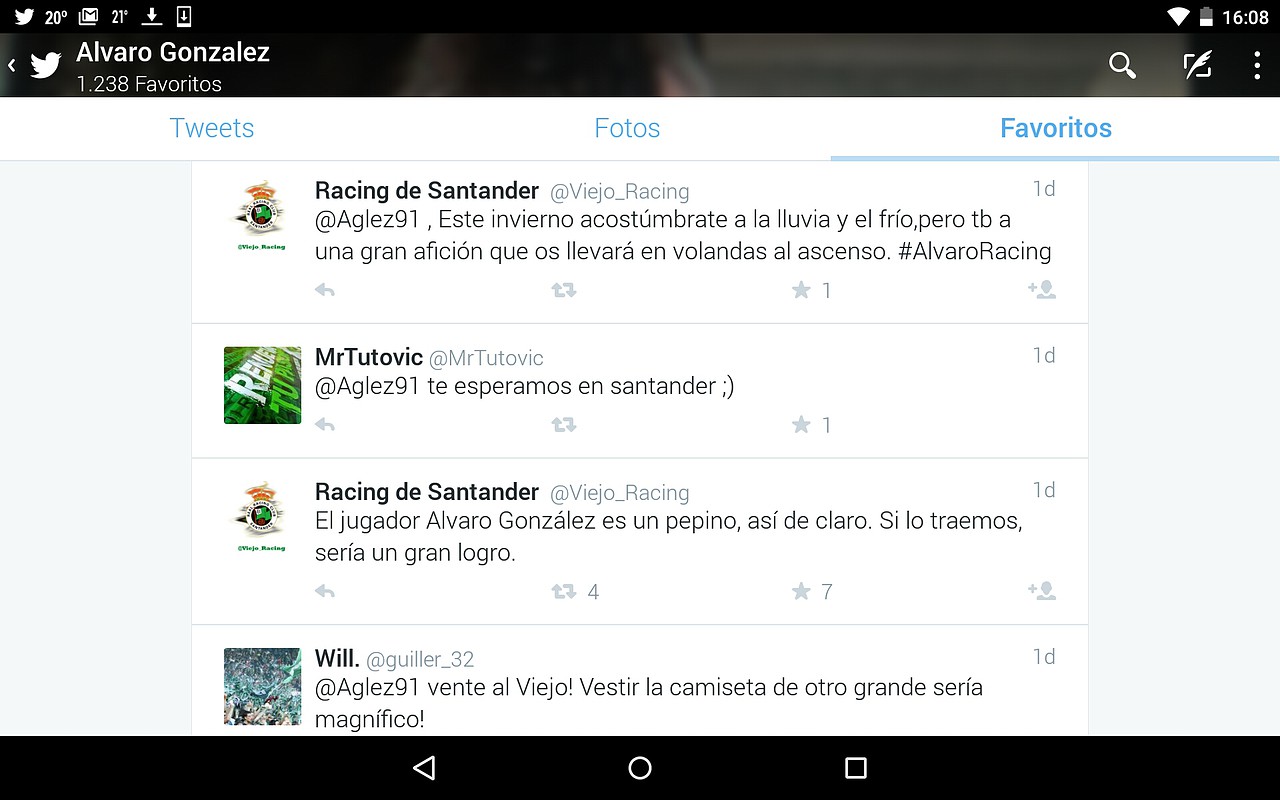Retweet the 'es un pepino' tweet
Viewport: 1280px width, 800px height.
(x=564, y=592)
